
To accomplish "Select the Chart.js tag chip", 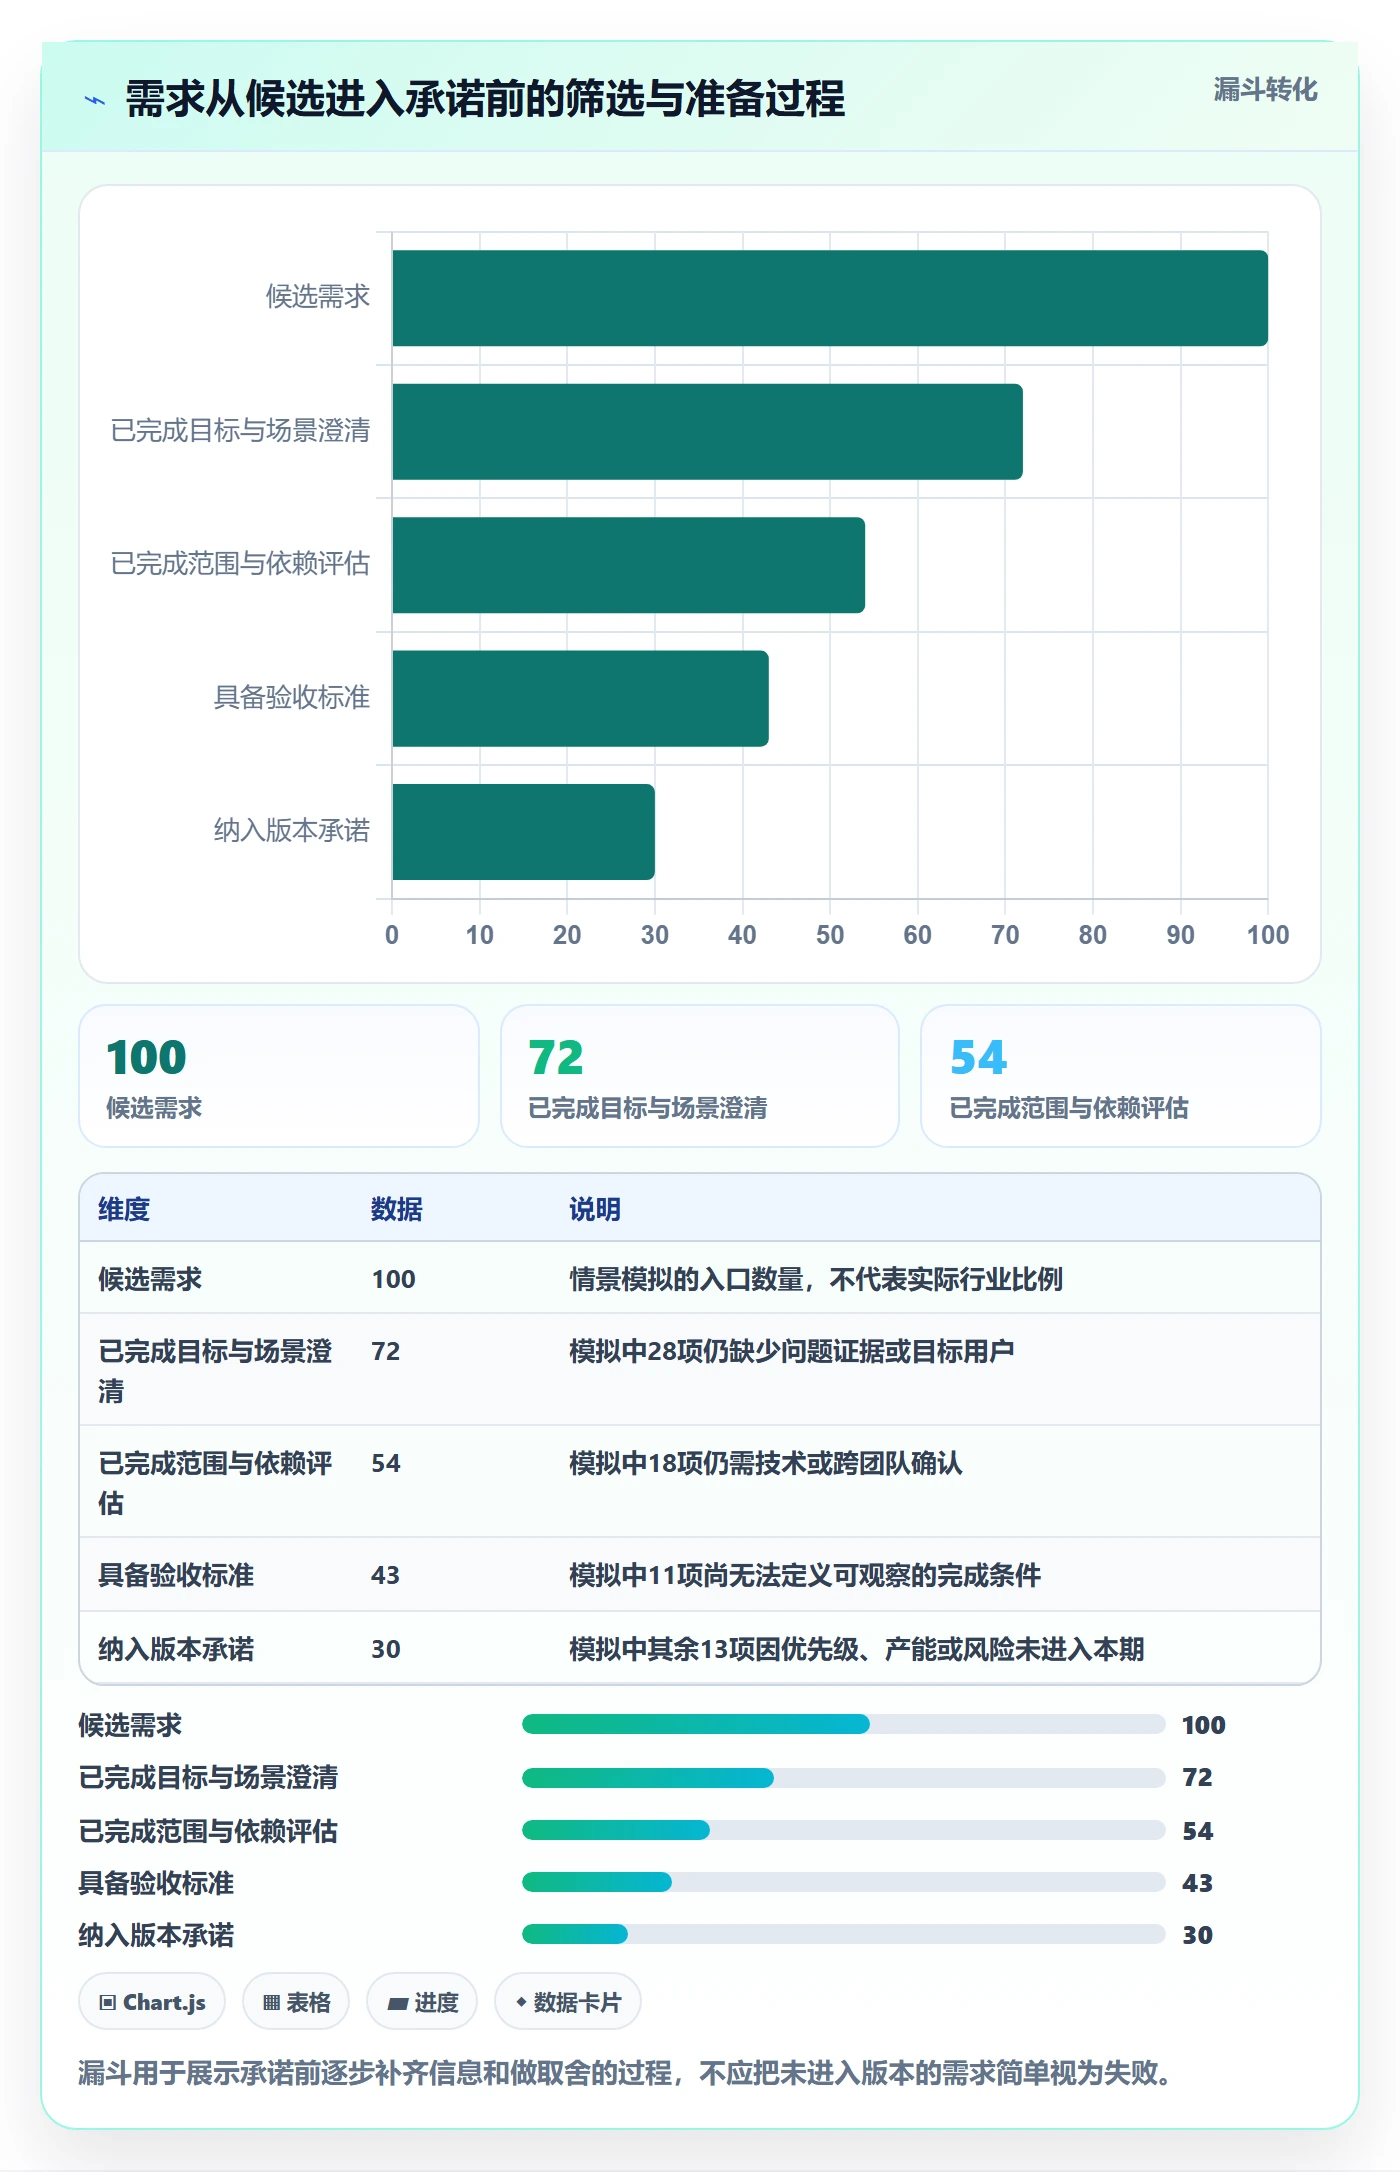I will tap(152, 2002).
